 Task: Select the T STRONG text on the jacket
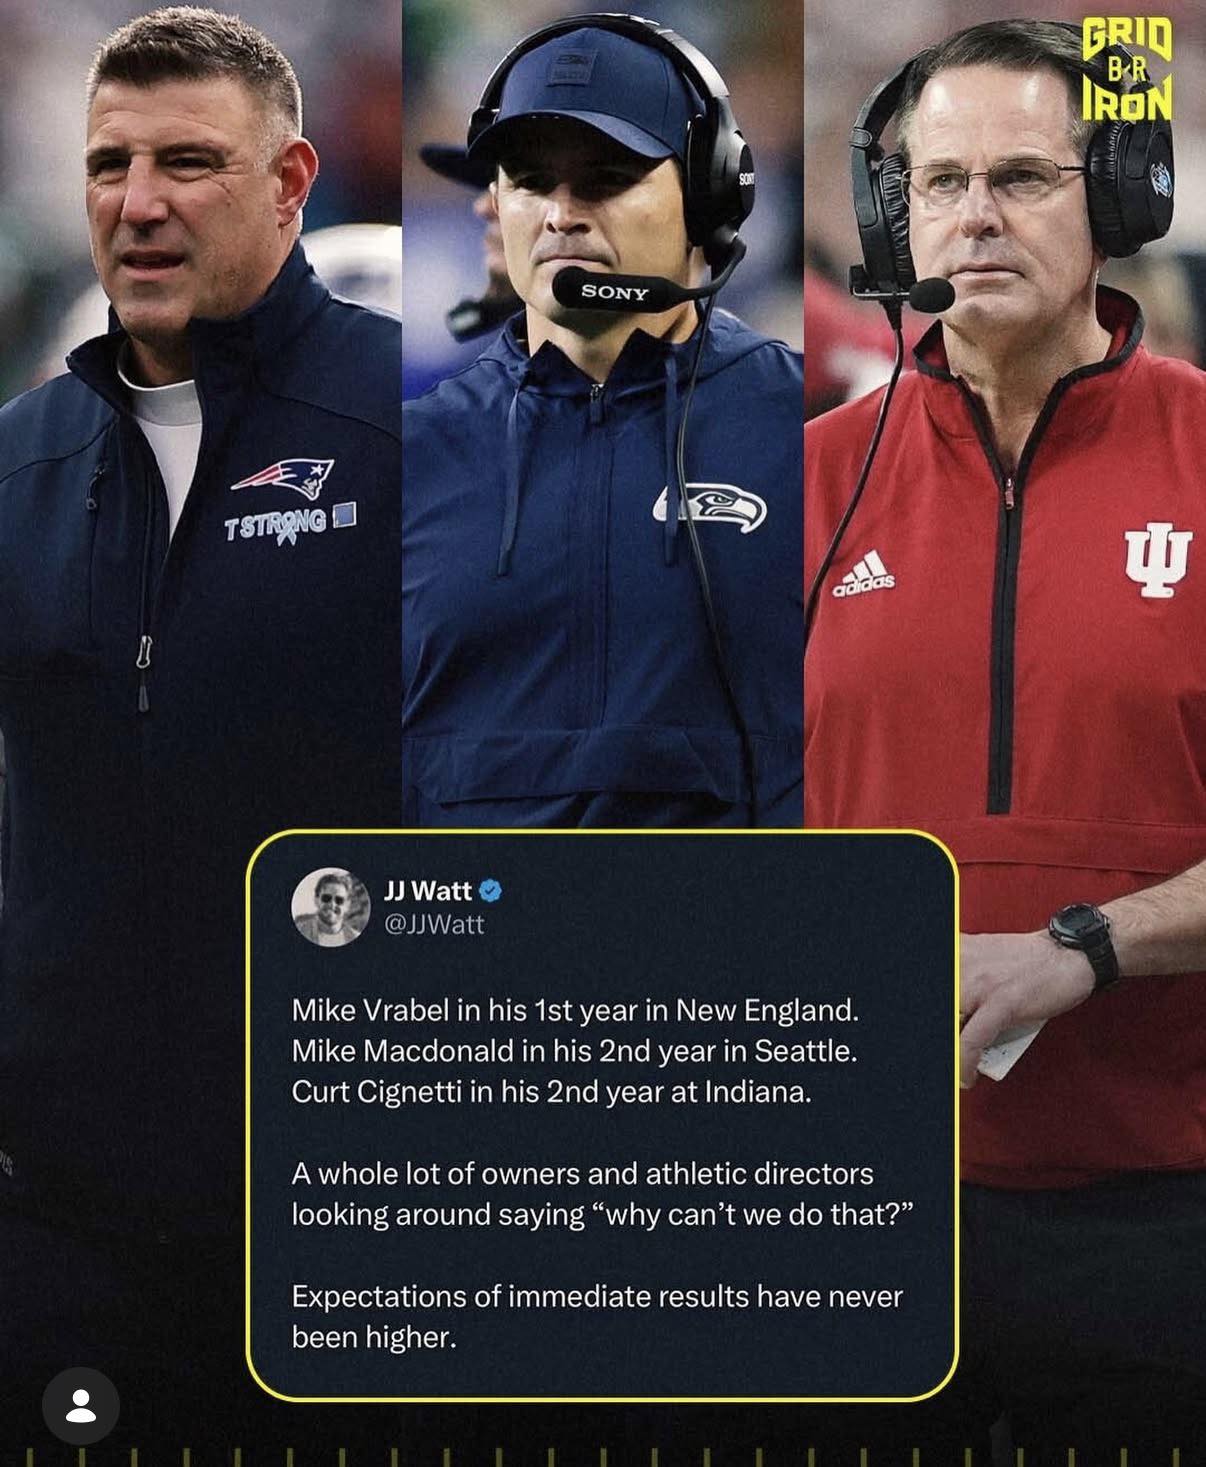pos(276,524)
